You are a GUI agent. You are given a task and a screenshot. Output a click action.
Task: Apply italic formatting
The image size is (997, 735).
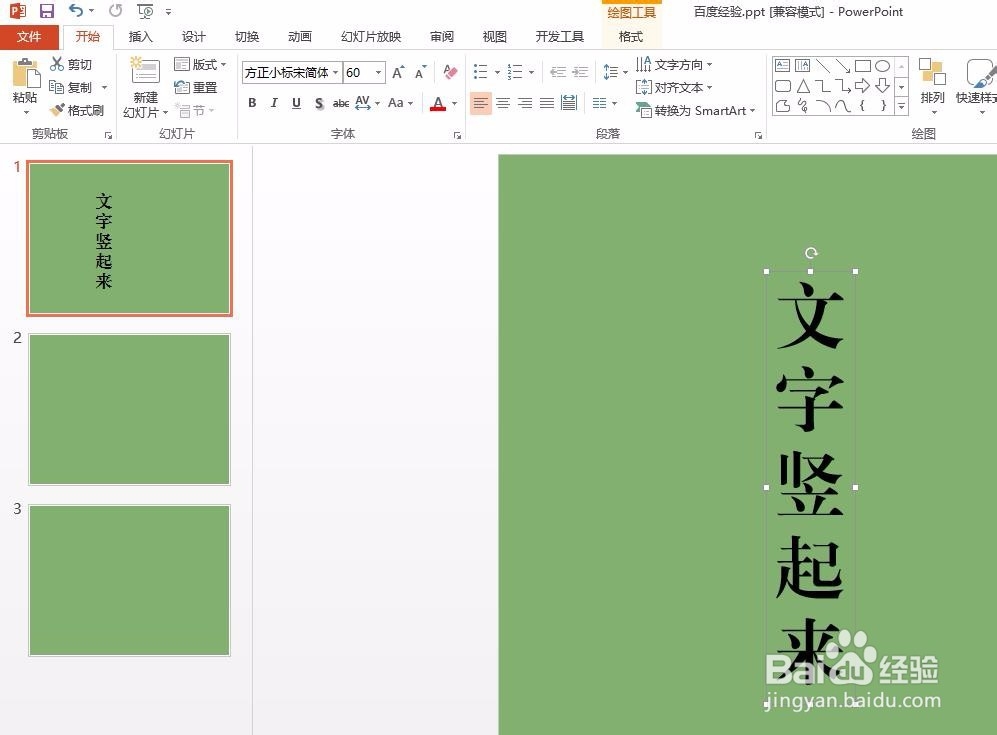click(x=274, y=102)
